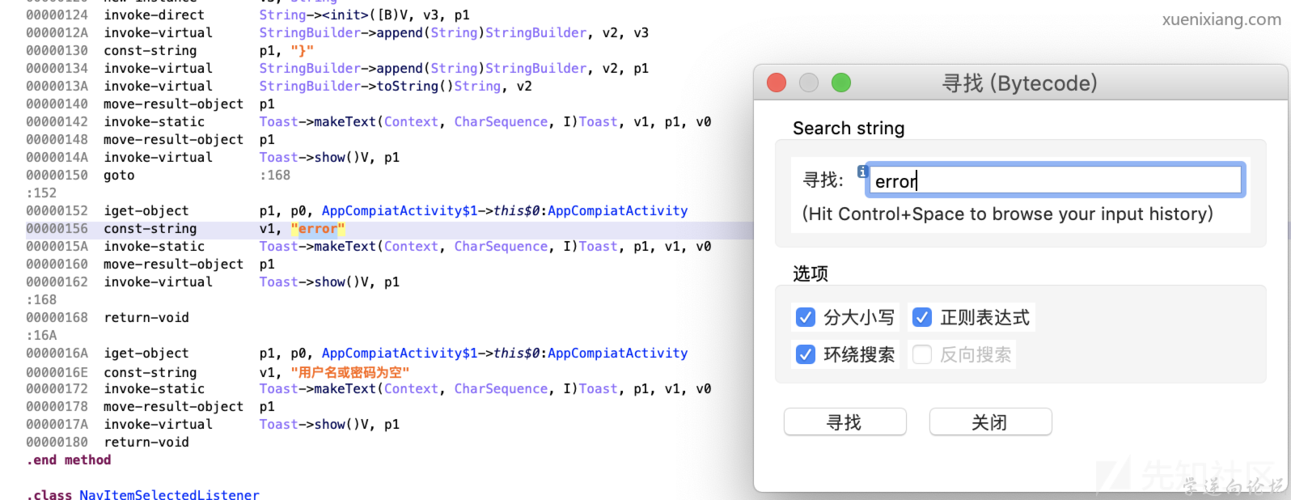Click the highlighted "error" string in bytecode

[x=318, y=229]
